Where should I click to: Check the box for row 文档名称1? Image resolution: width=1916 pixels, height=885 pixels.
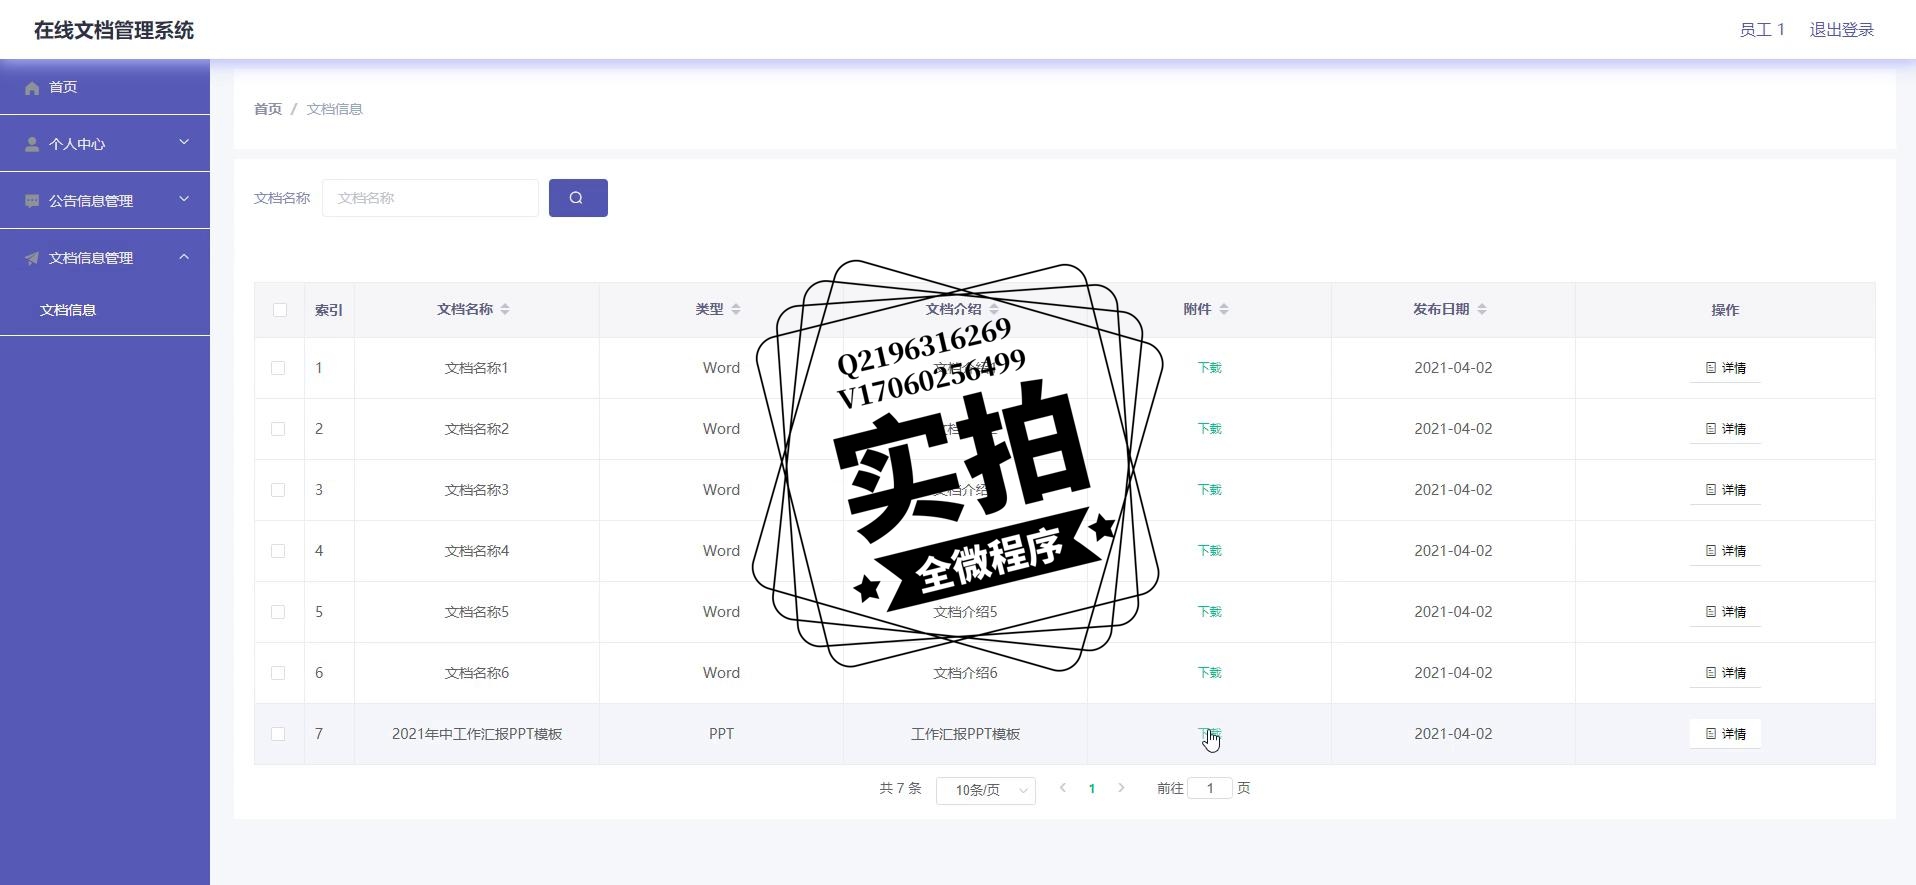278,368
